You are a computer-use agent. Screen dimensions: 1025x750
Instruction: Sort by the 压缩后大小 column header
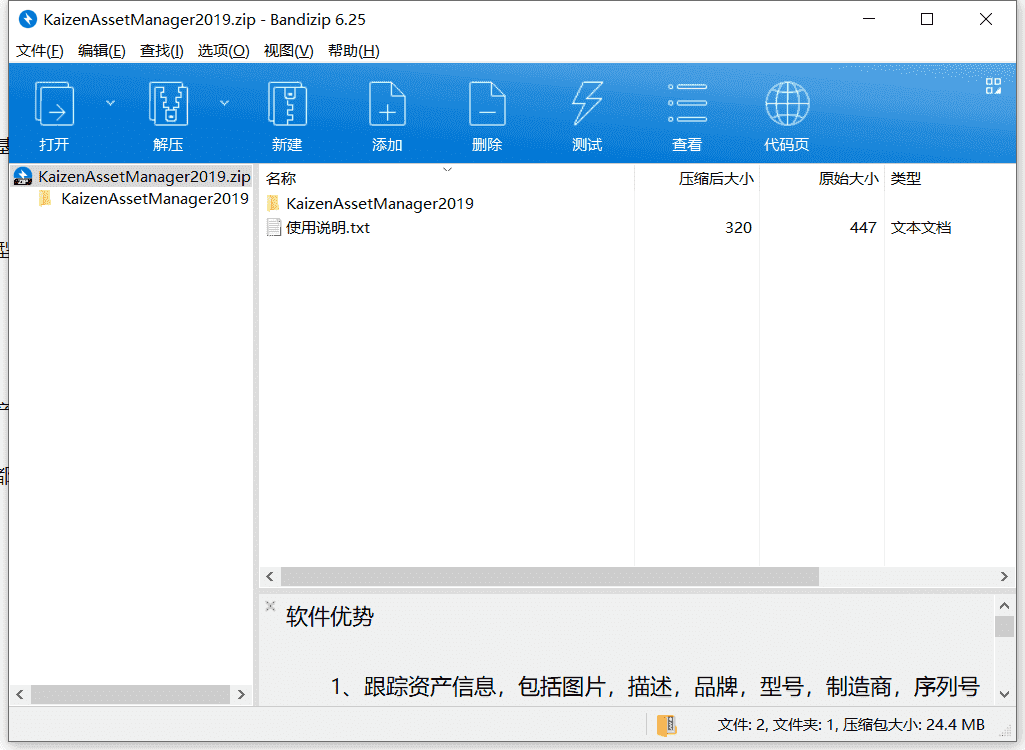[x=697, y=179]
